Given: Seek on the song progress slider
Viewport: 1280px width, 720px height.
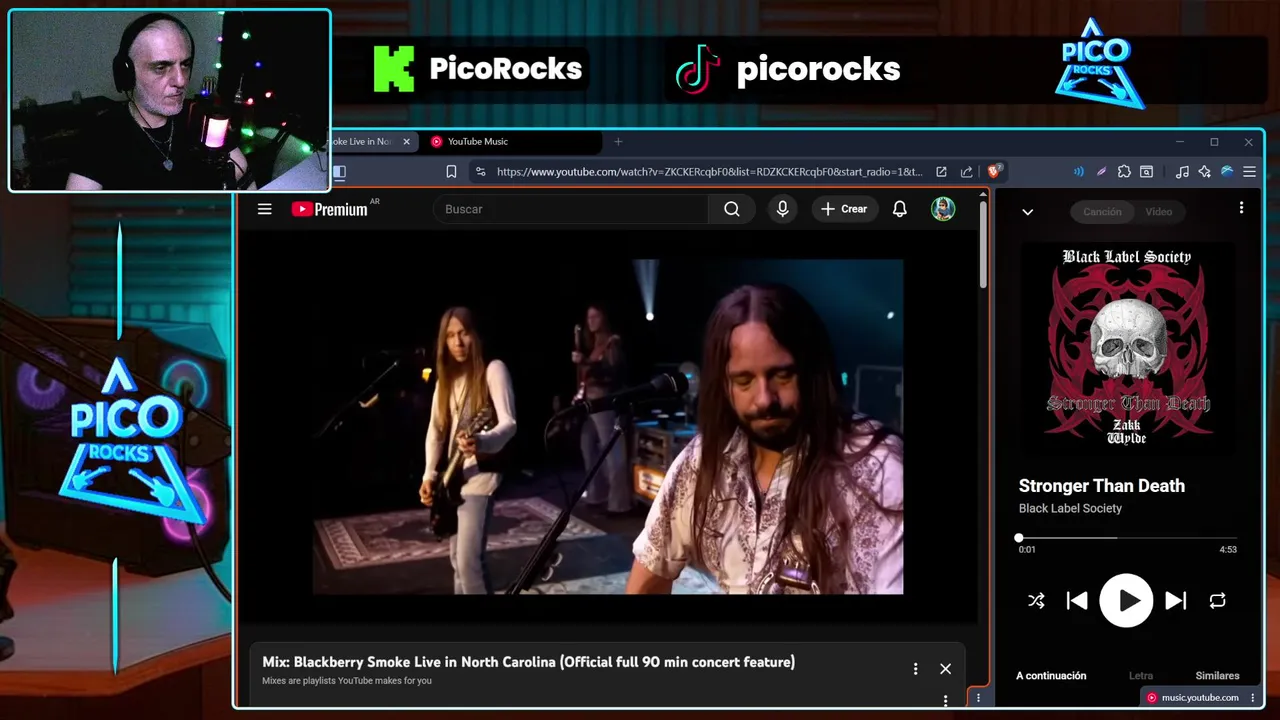Looking at the screenshot, I should pos(1127,538).
